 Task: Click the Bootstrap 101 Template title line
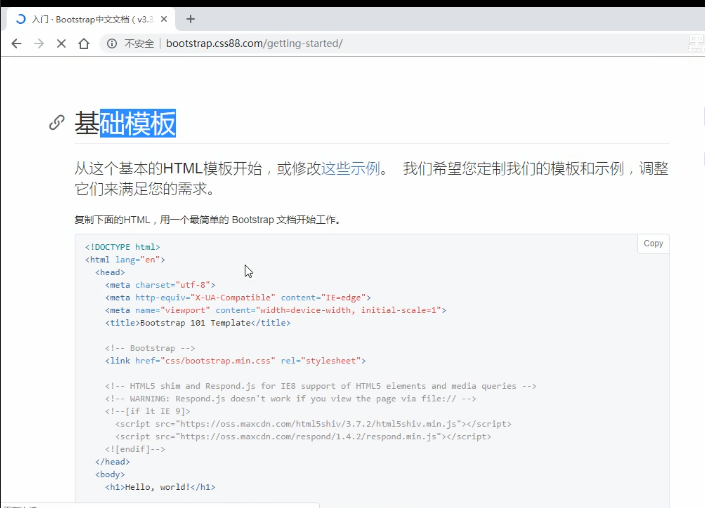tap(198, 323)
